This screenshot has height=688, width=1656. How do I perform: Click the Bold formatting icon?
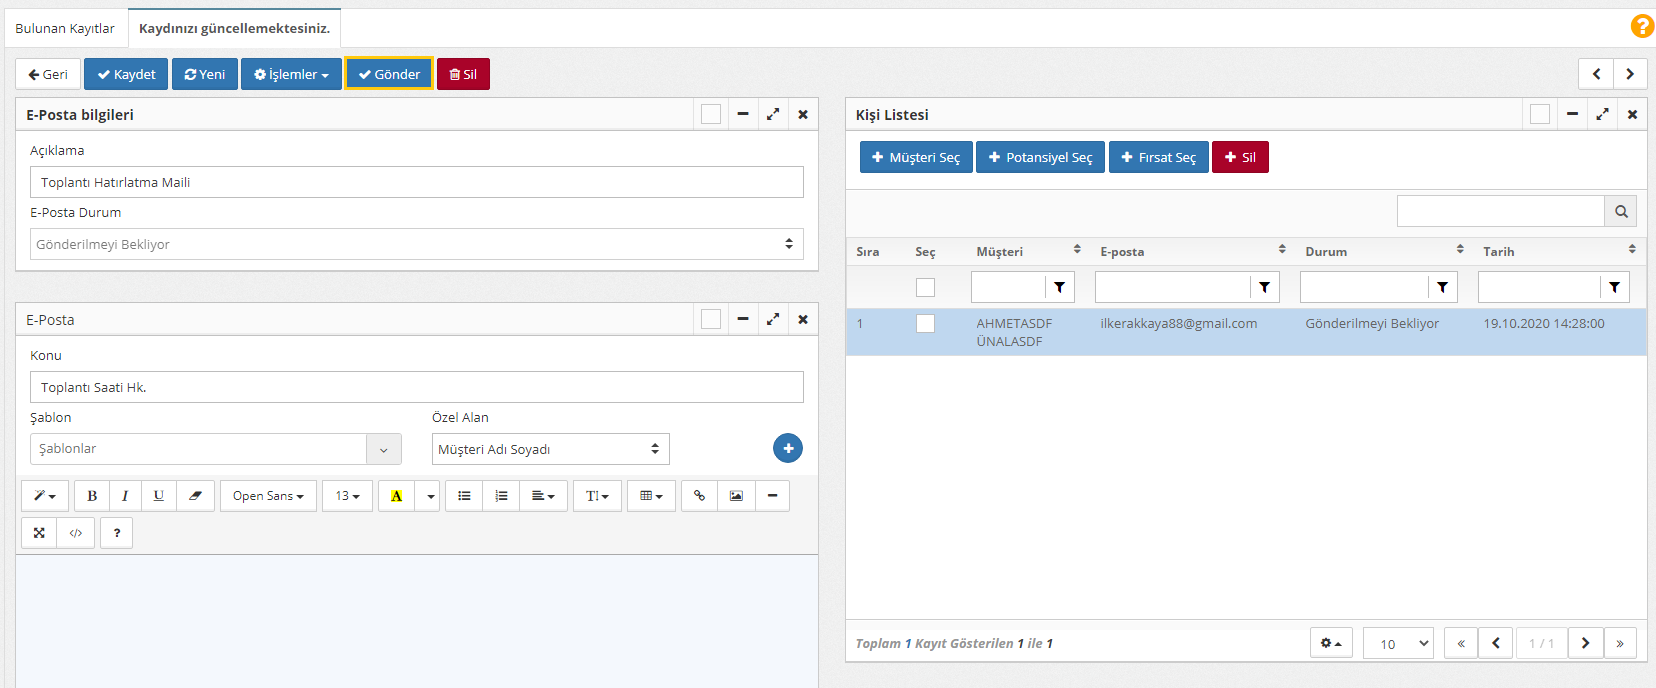(x=92, y=496)
